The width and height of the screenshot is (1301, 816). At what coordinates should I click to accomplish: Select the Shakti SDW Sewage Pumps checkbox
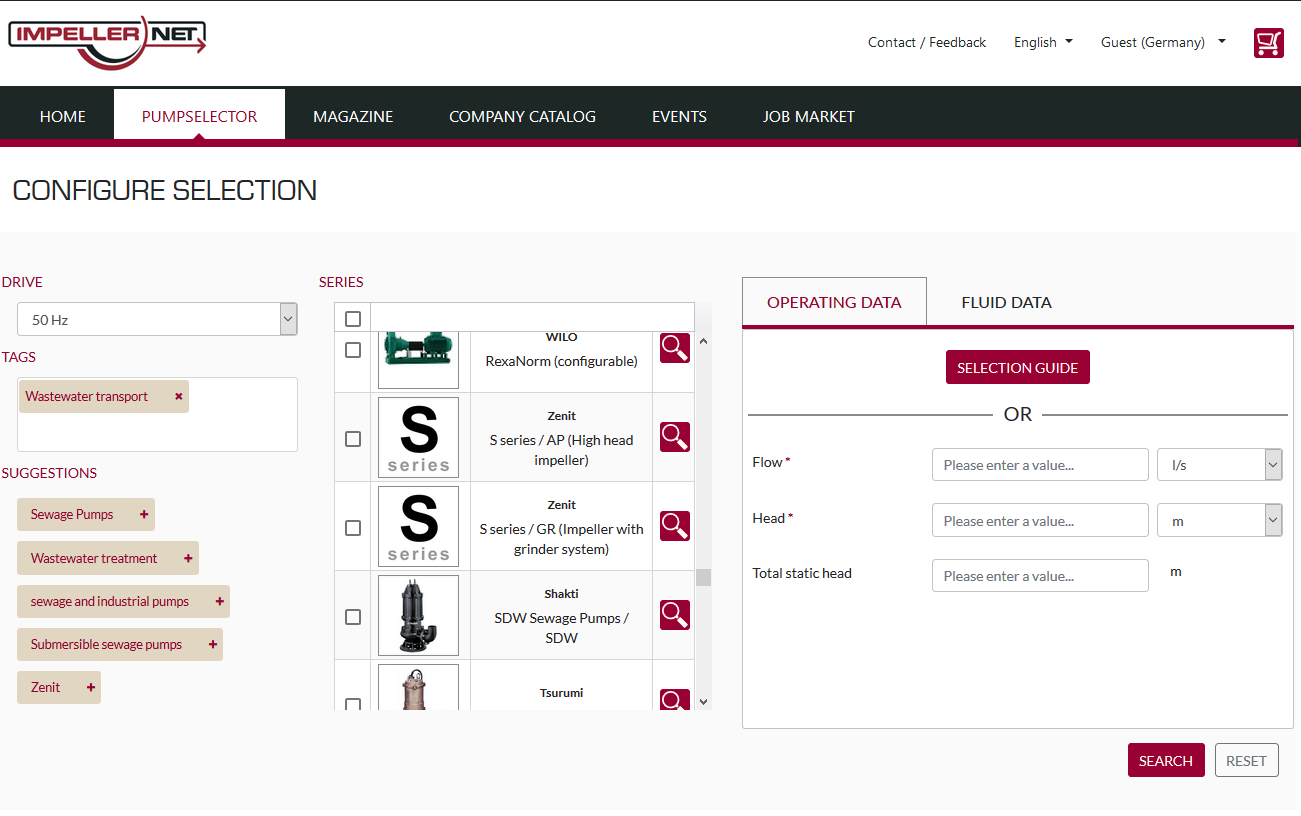[353, 617]
